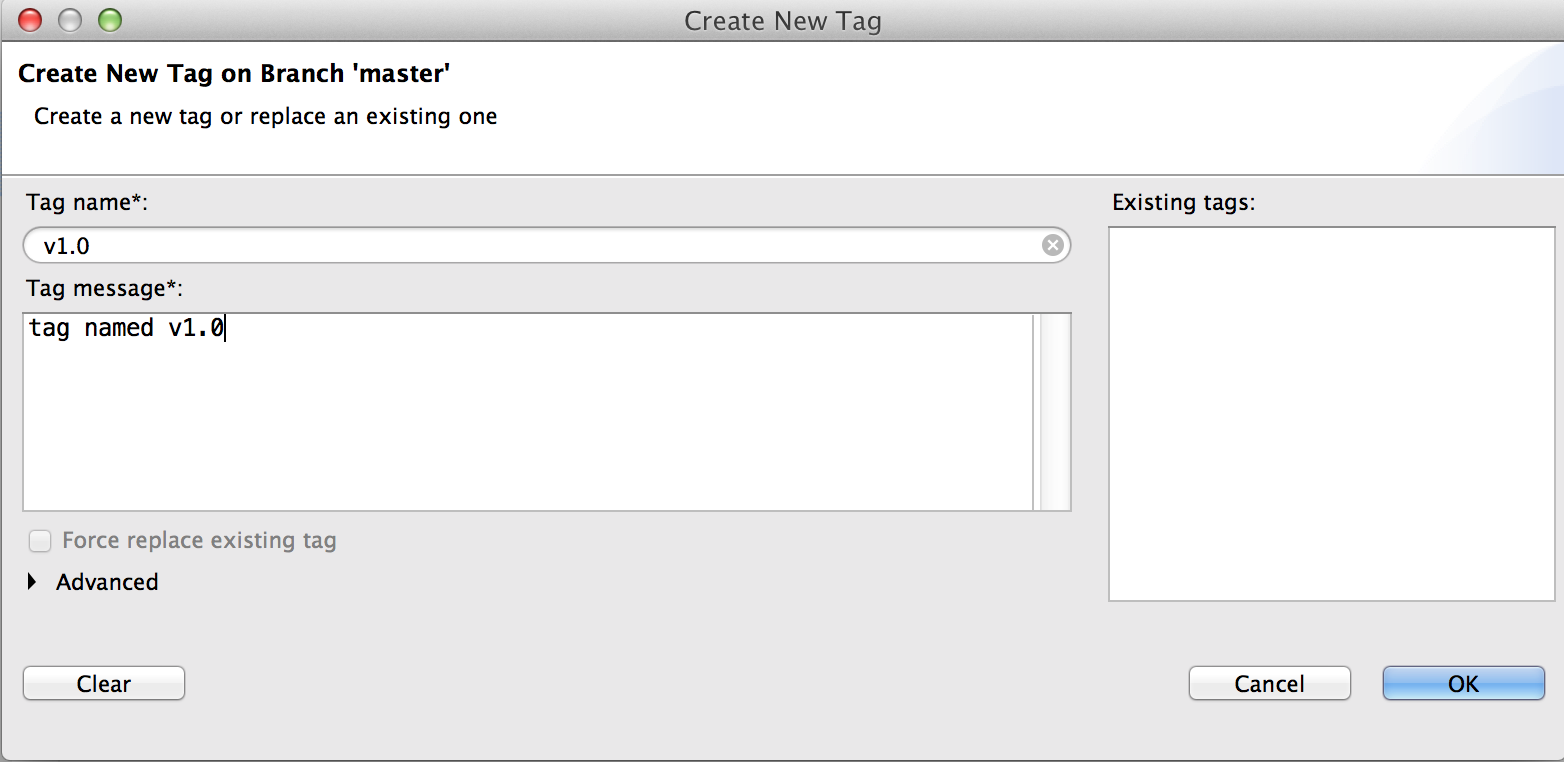Click the Tag name* label
Viewport: 1564px width, 762px height.
pyautogui.click(x=87, y=202)
